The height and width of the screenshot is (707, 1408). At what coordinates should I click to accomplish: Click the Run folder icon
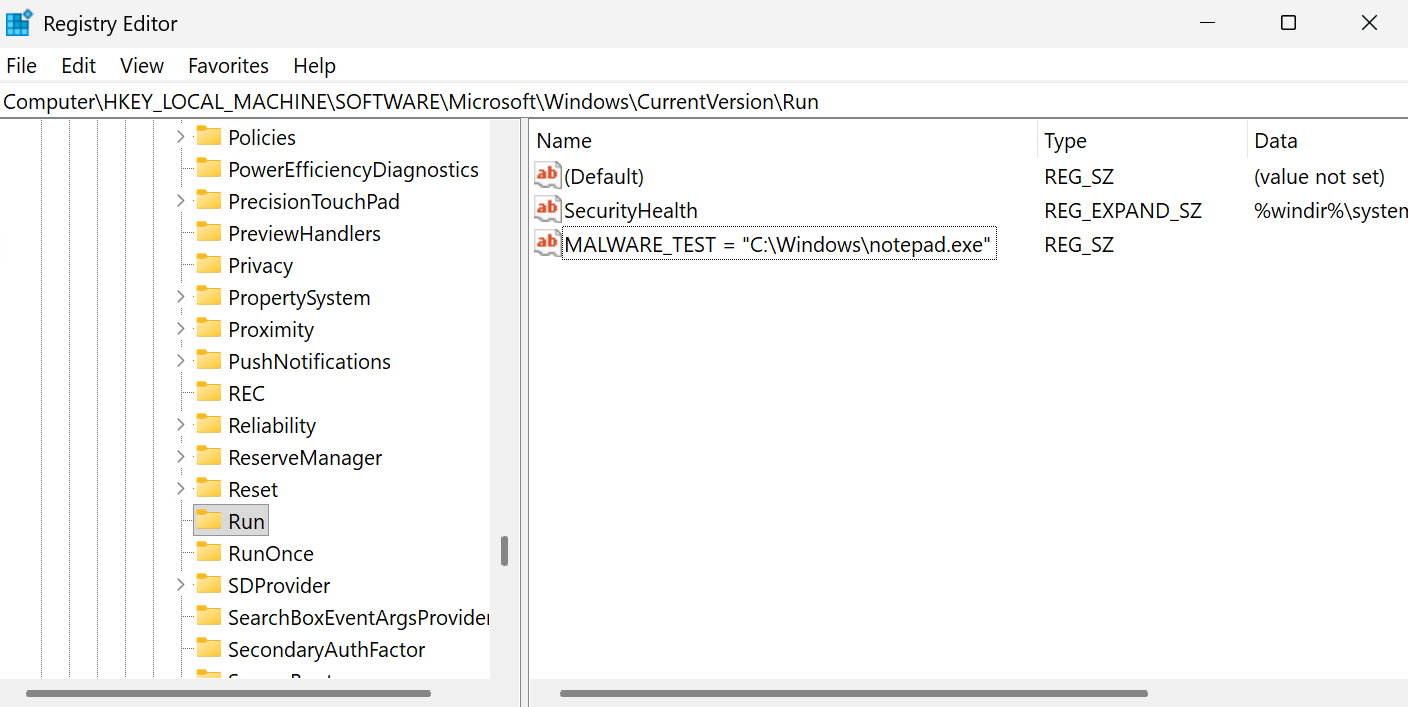(x=209, y=521)
